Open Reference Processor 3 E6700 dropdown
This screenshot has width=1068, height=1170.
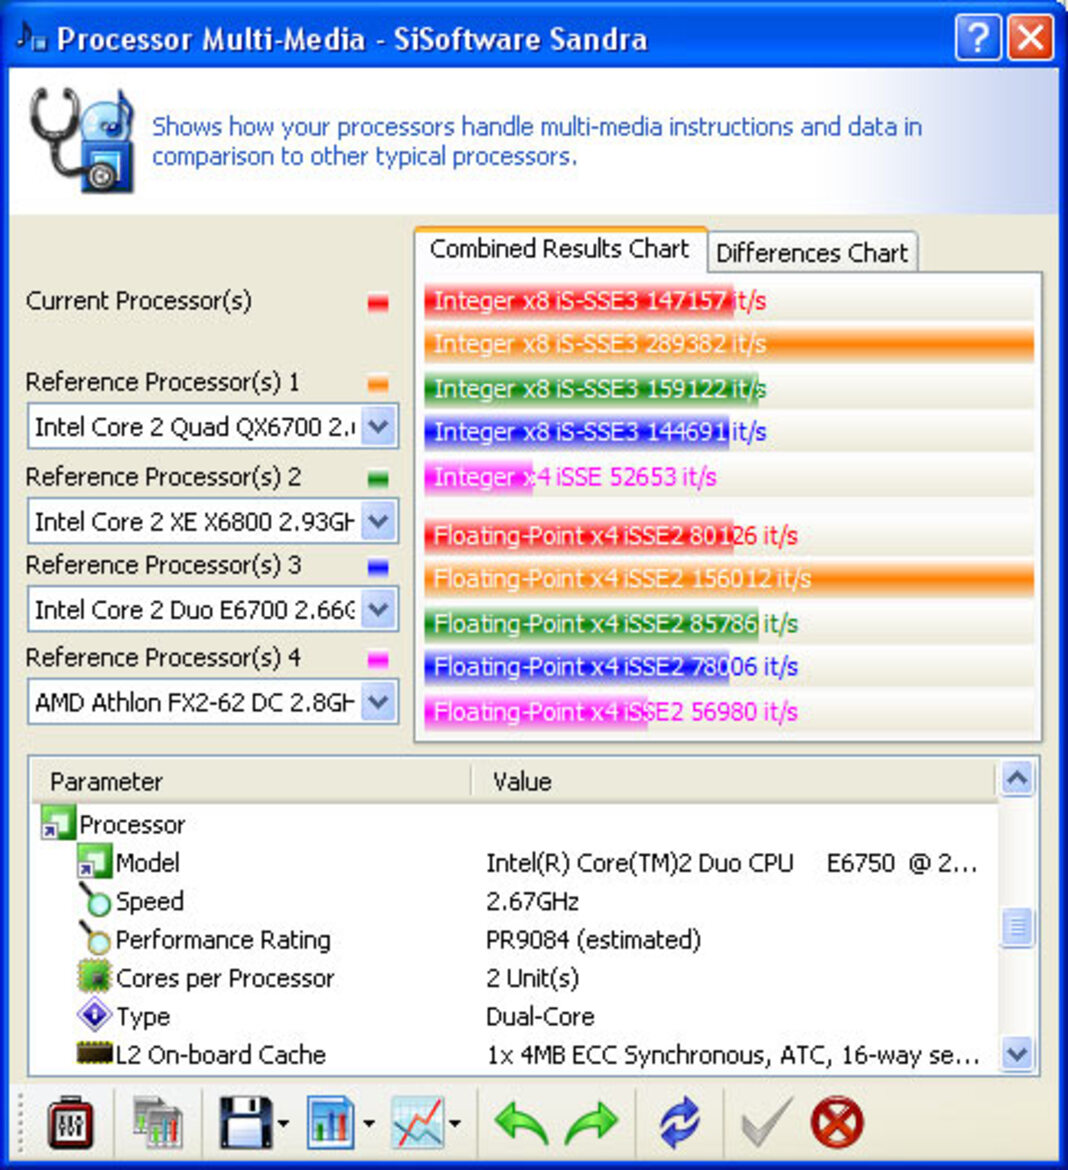379,609
